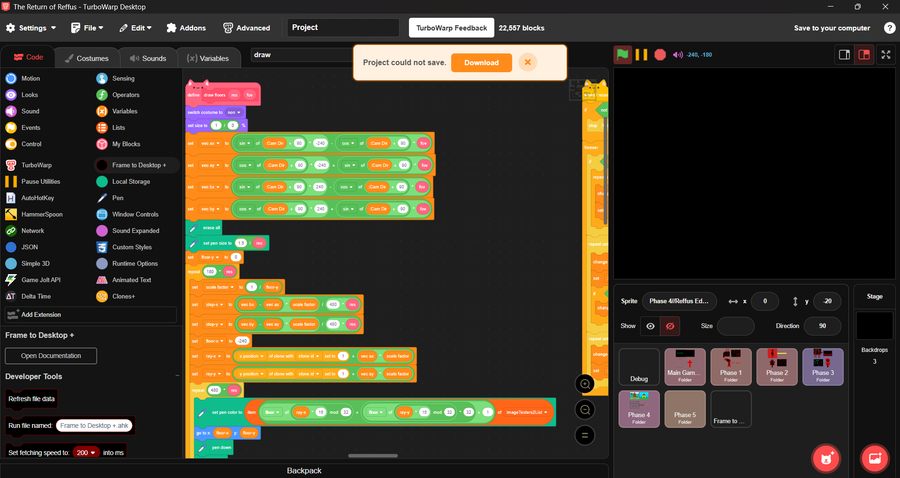
Task: Reset the workspace zoom level
Action: click(x=585, y=436)
